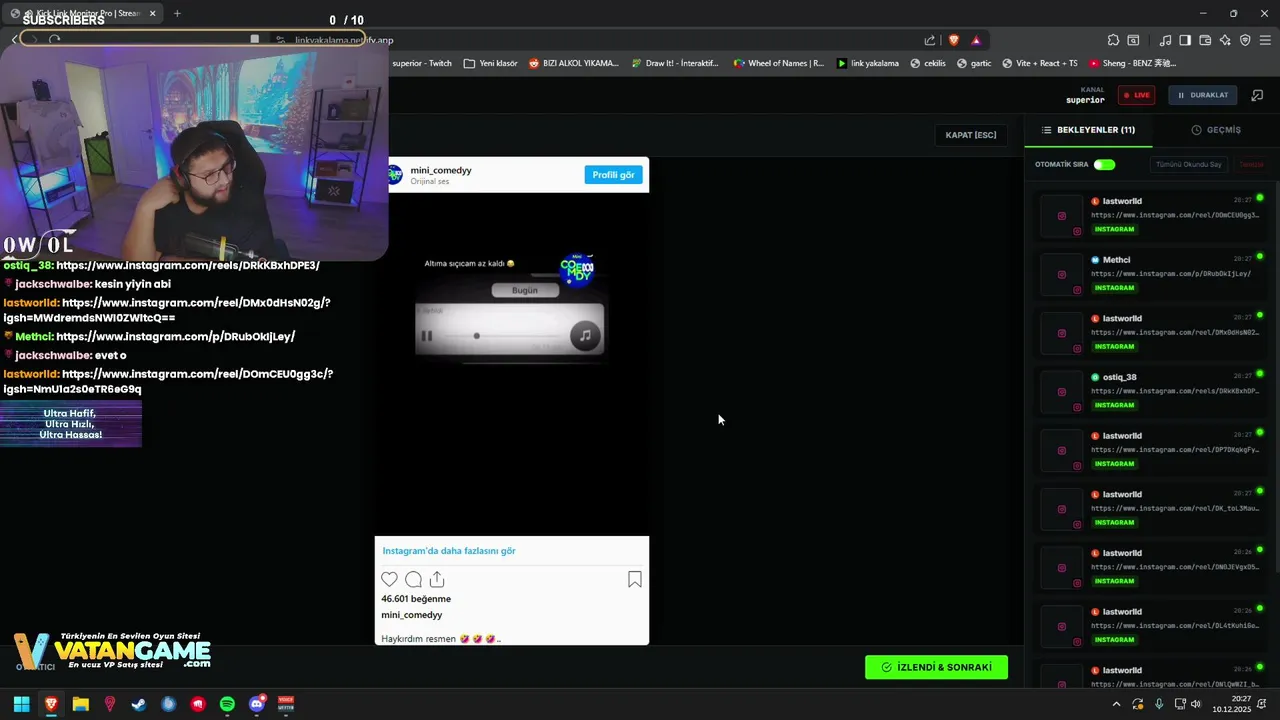The image size is (1280, 720).
Task: Open the 'cekilis' bookmark
Action: pyautogui.click(x=927, y=63)
